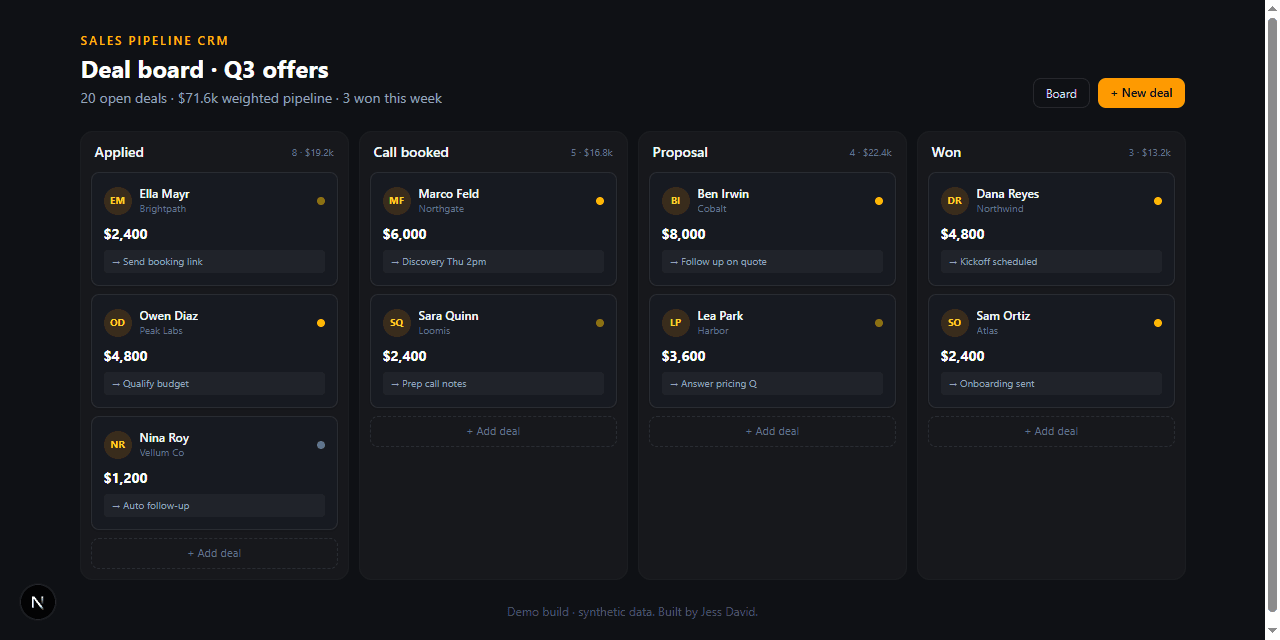Add deal in the Applied column
This screenshot has width=1280, height=640.
click(214, 553)
